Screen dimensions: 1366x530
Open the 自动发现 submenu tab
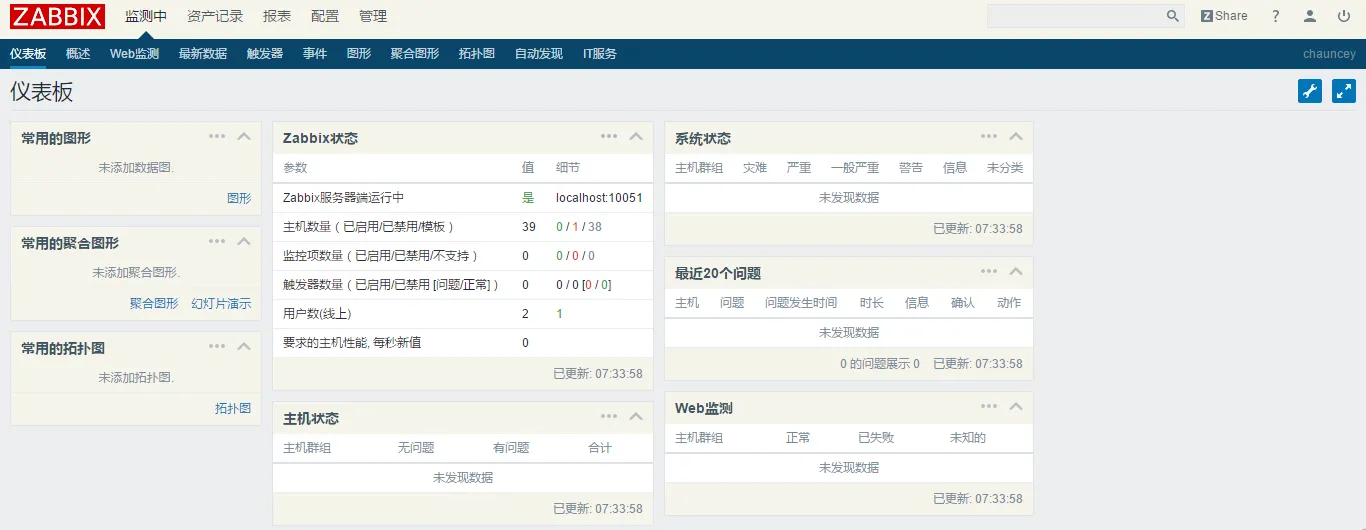pos(539,54)
